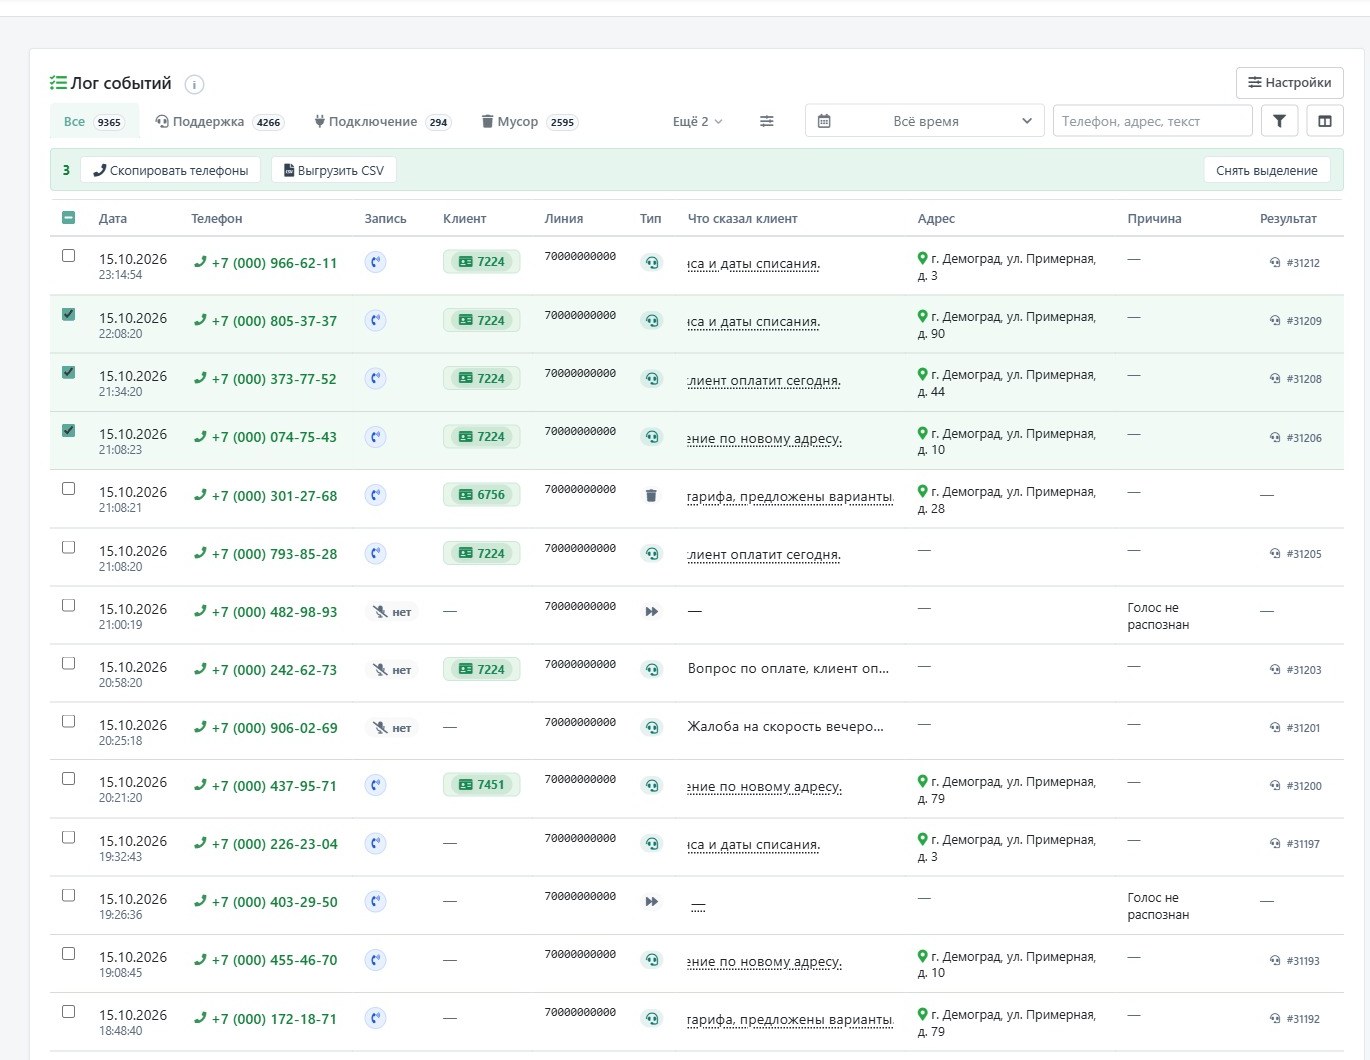Click Дата column header

(112, 218)
